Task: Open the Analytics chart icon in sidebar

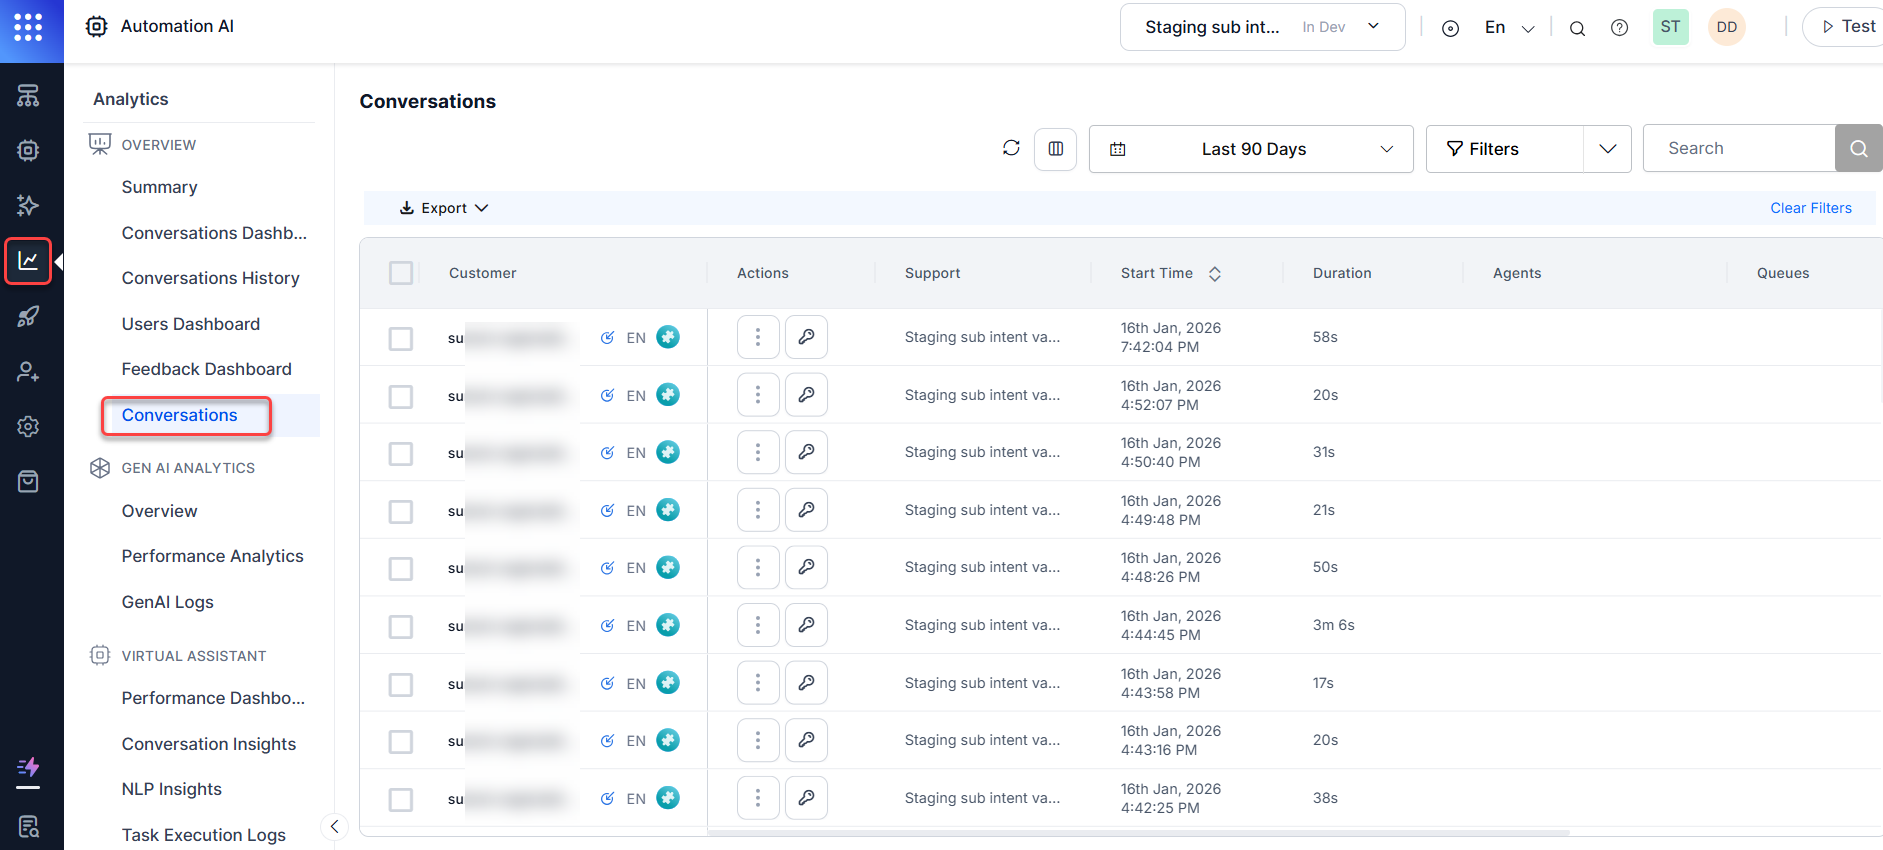Action: point(28,261)
